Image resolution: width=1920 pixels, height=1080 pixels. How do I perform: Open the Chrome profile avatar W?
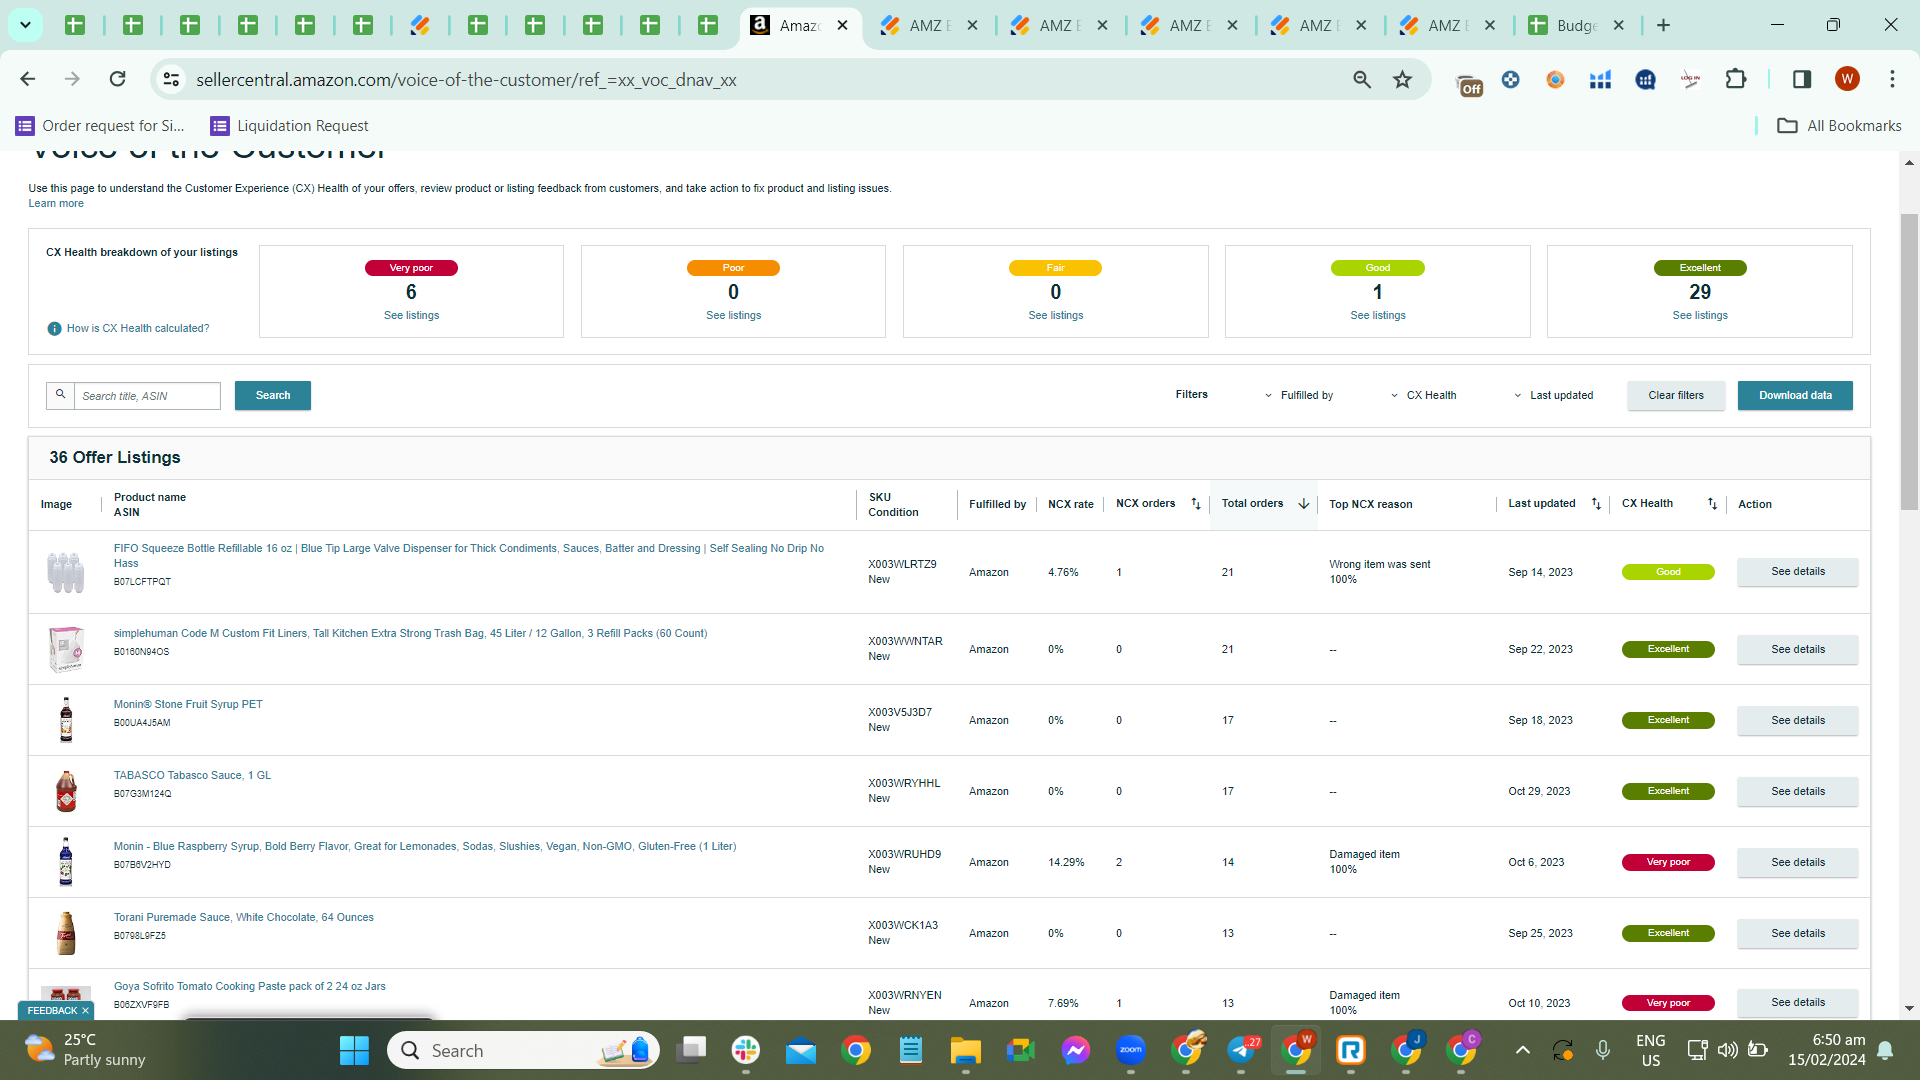(1847, 79)
